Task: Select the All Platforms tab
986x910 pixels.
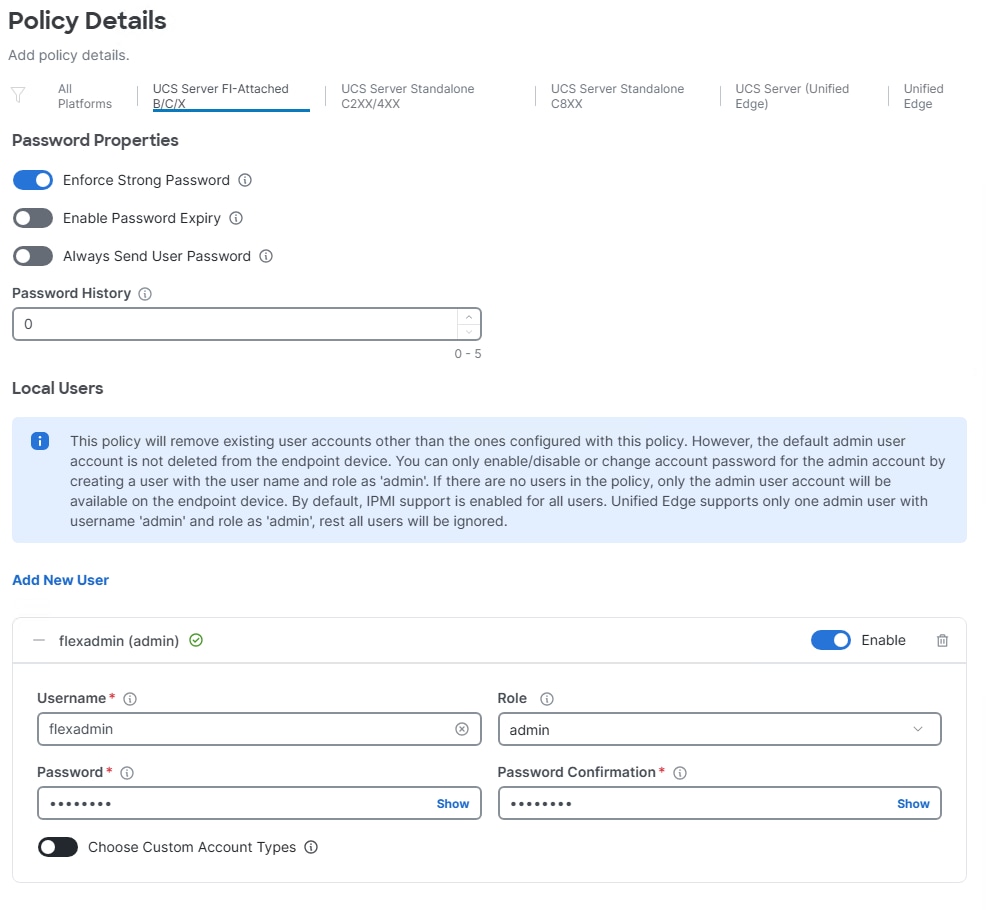Action: click(x=84, y=96)
